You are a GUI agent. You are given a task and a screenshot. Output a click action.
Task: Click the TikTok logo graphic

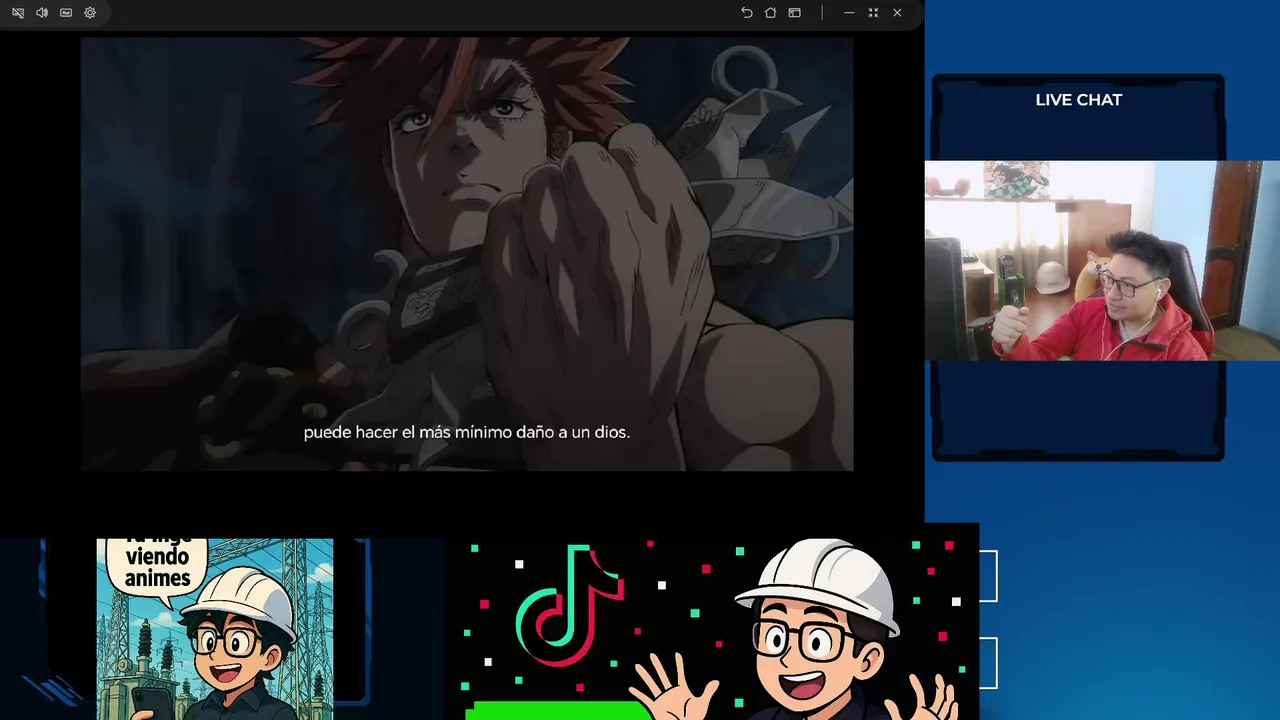[x=569, y=605]
